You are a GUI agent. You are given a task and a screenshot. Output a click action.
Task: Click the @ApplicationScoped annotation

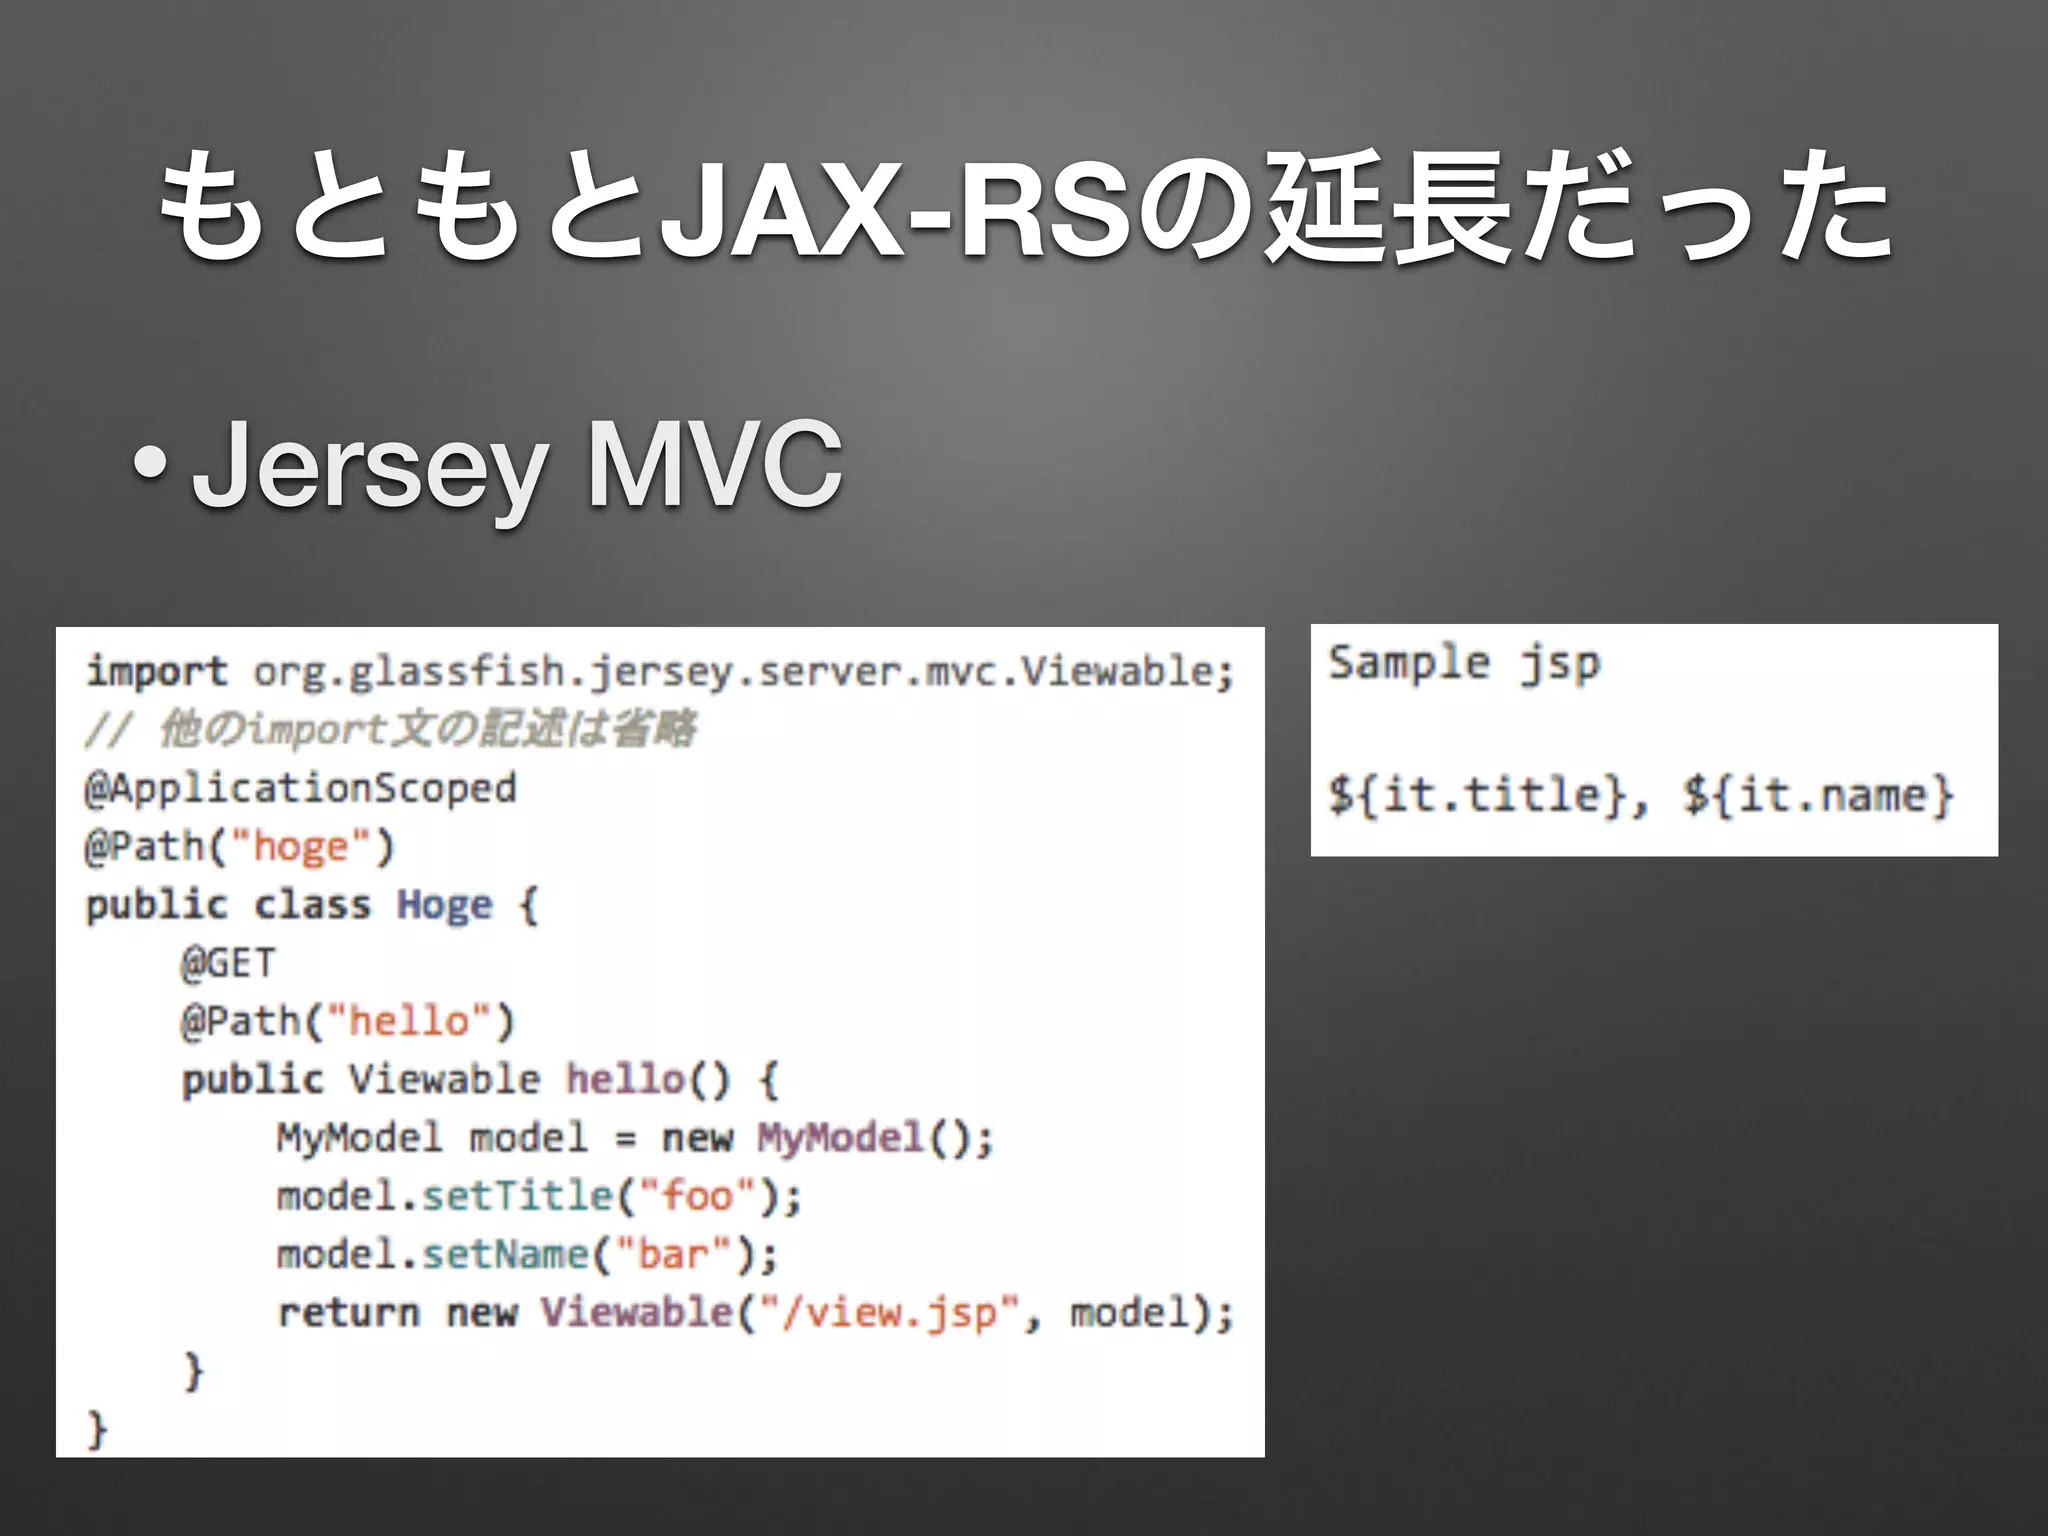click(x=301, y=788)
